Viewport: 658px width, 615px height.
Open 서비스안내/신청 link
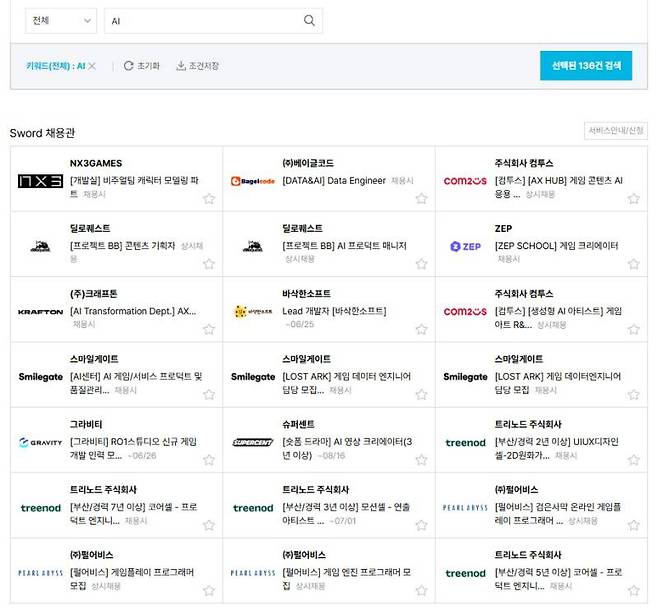pyautogui.click(x=616, y=130)
